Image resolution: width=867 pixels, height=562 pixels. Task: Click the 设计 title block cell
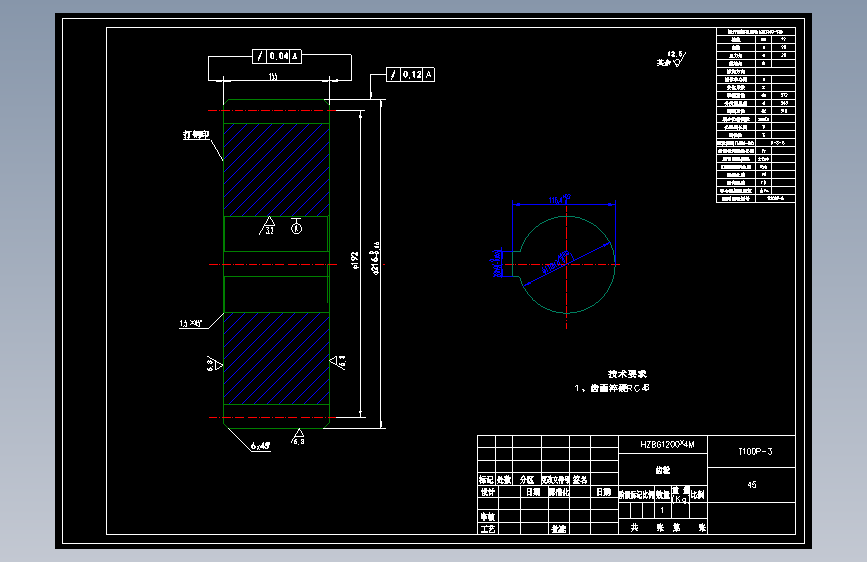pos(488,492)
